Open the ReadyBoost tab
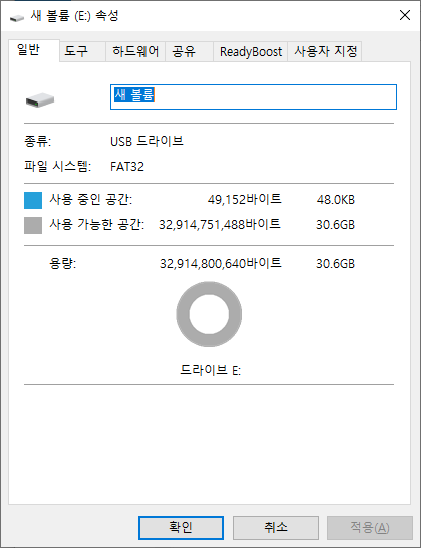Image resolution: width=421 pixels, height=548 pixels. pos(251,52)
